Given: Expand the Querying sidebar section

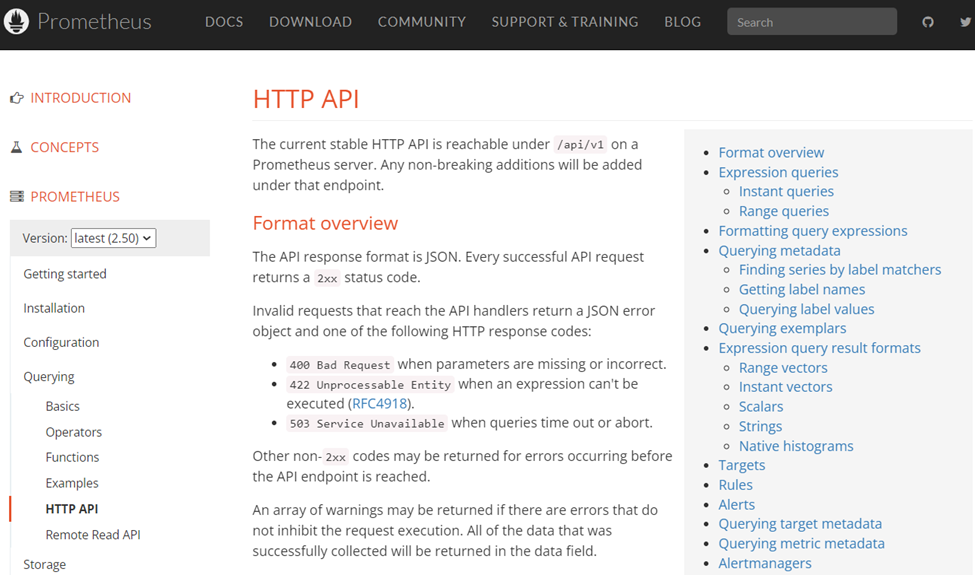Looking at the screenshot, I should [x=49, y=377].
